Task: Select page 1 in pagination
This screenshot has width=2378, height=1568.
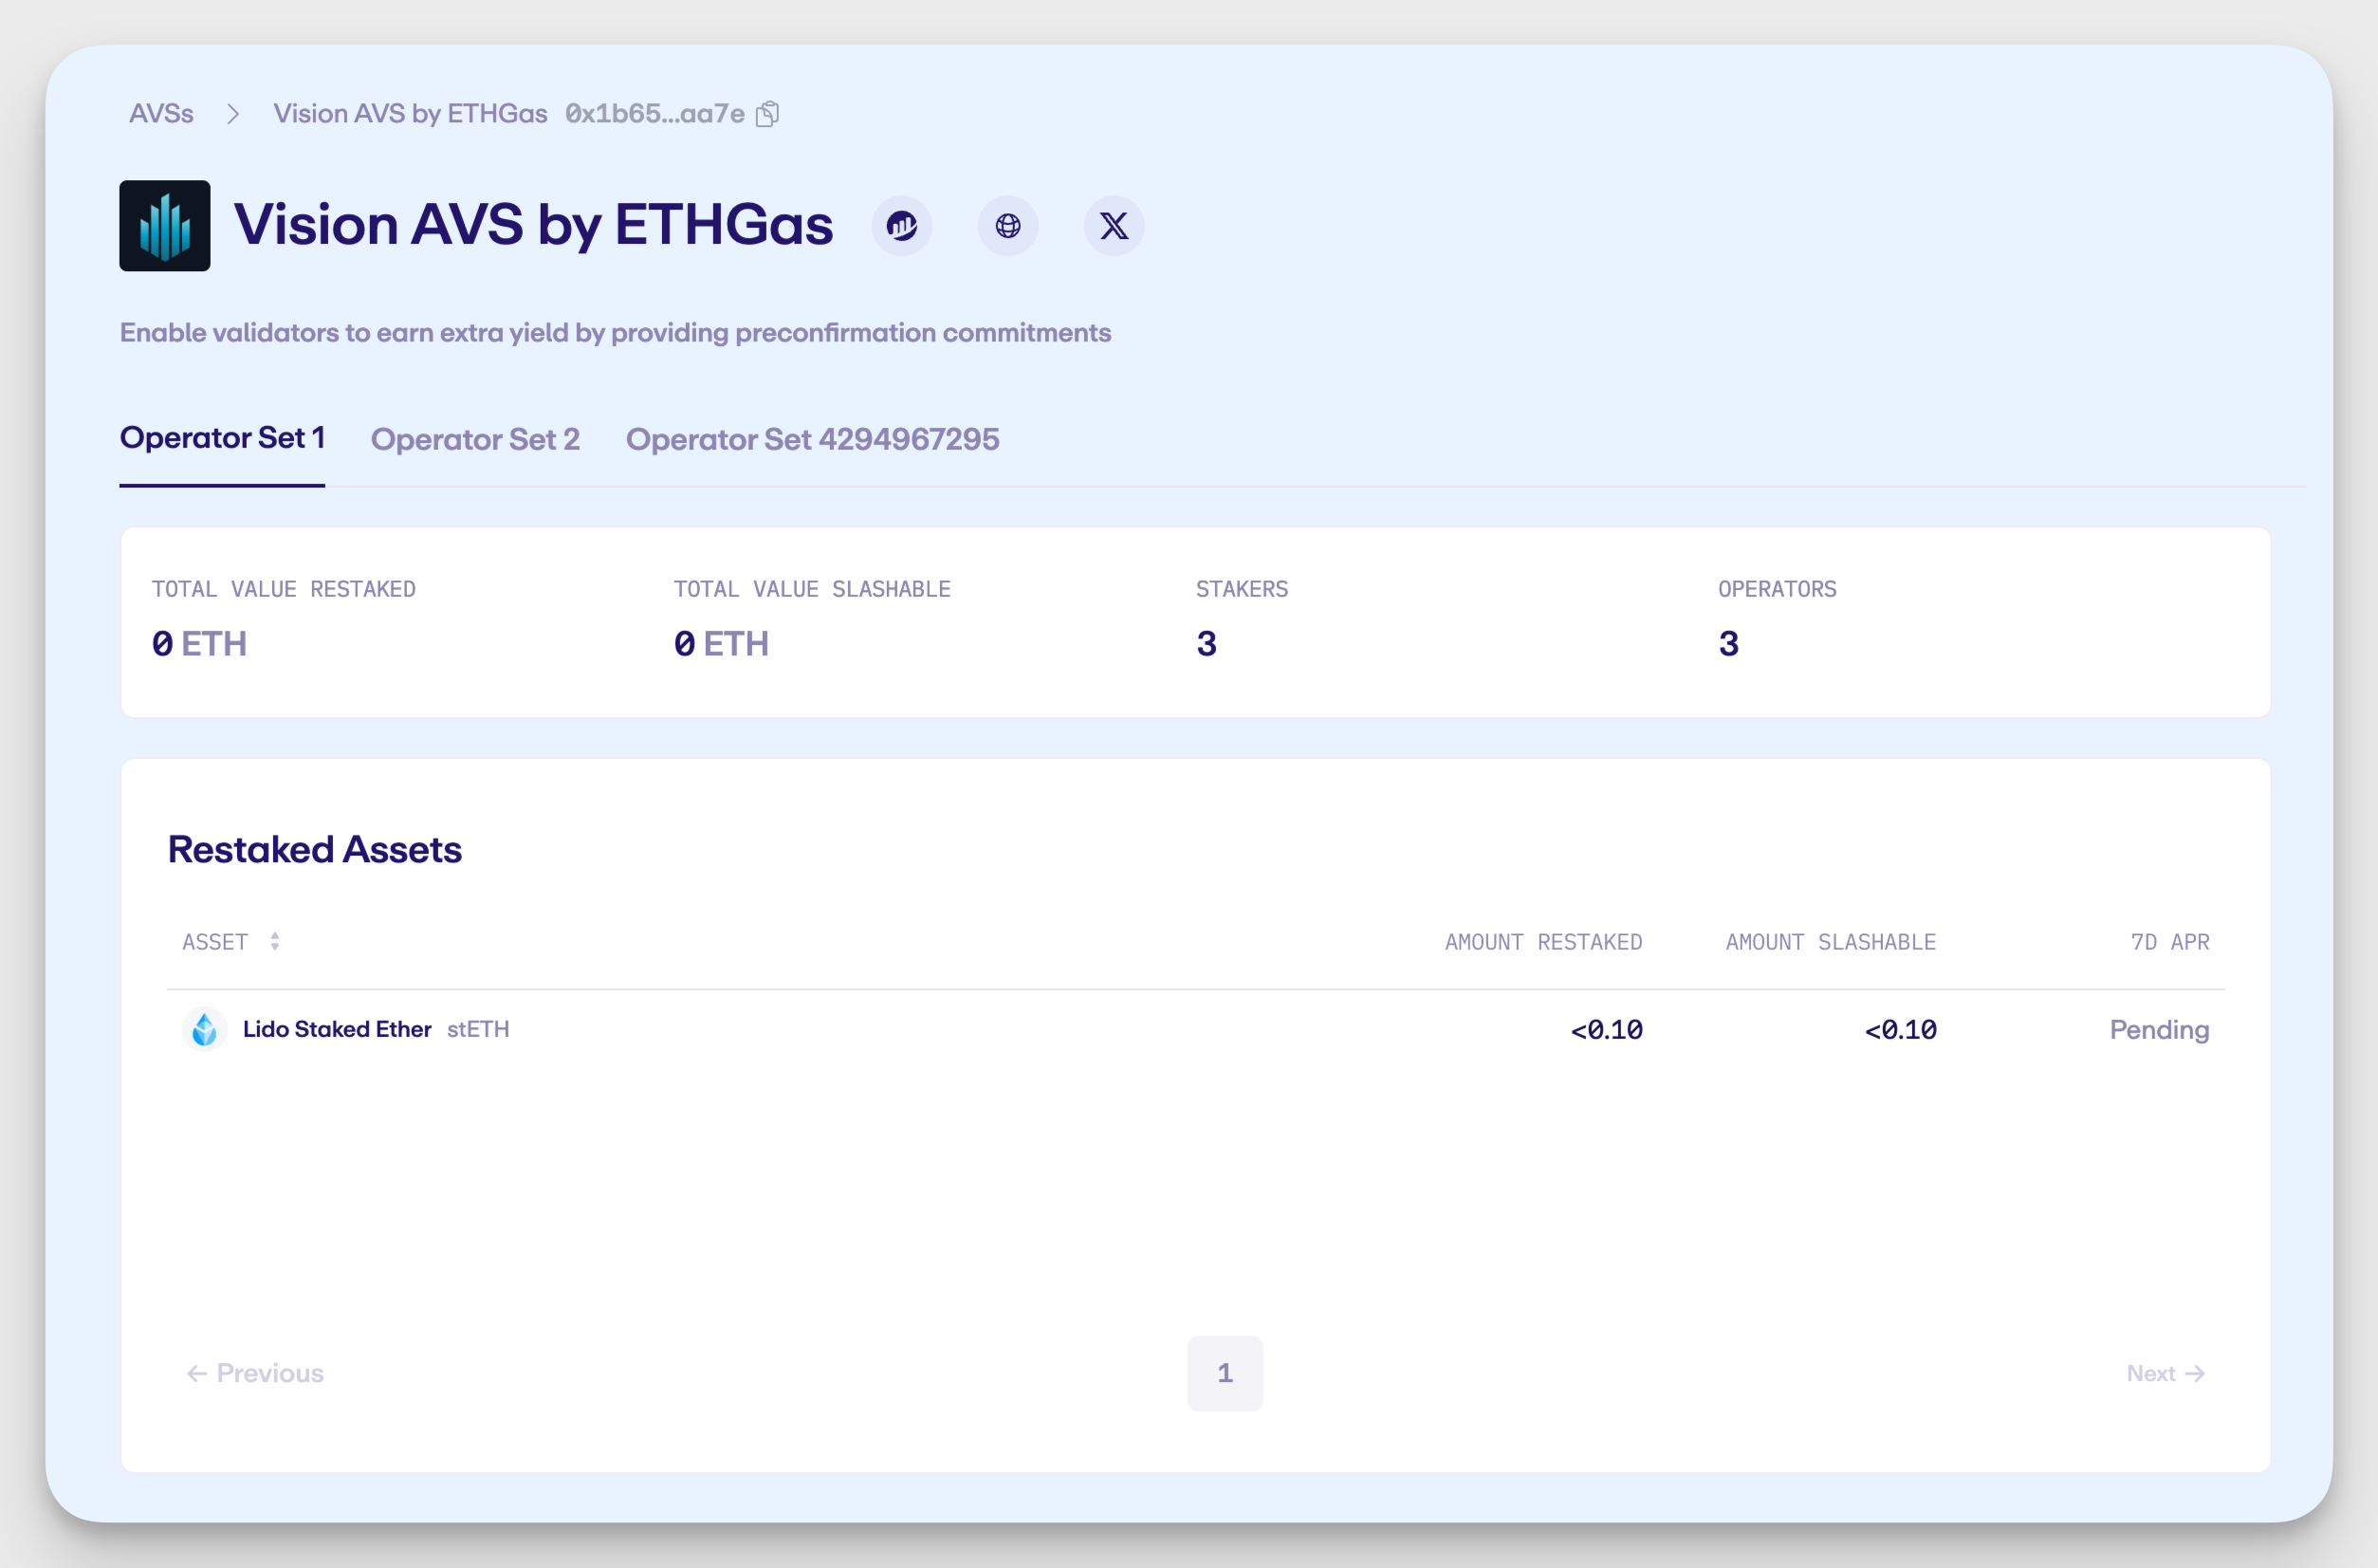Action: (x=1225, y=1373)
